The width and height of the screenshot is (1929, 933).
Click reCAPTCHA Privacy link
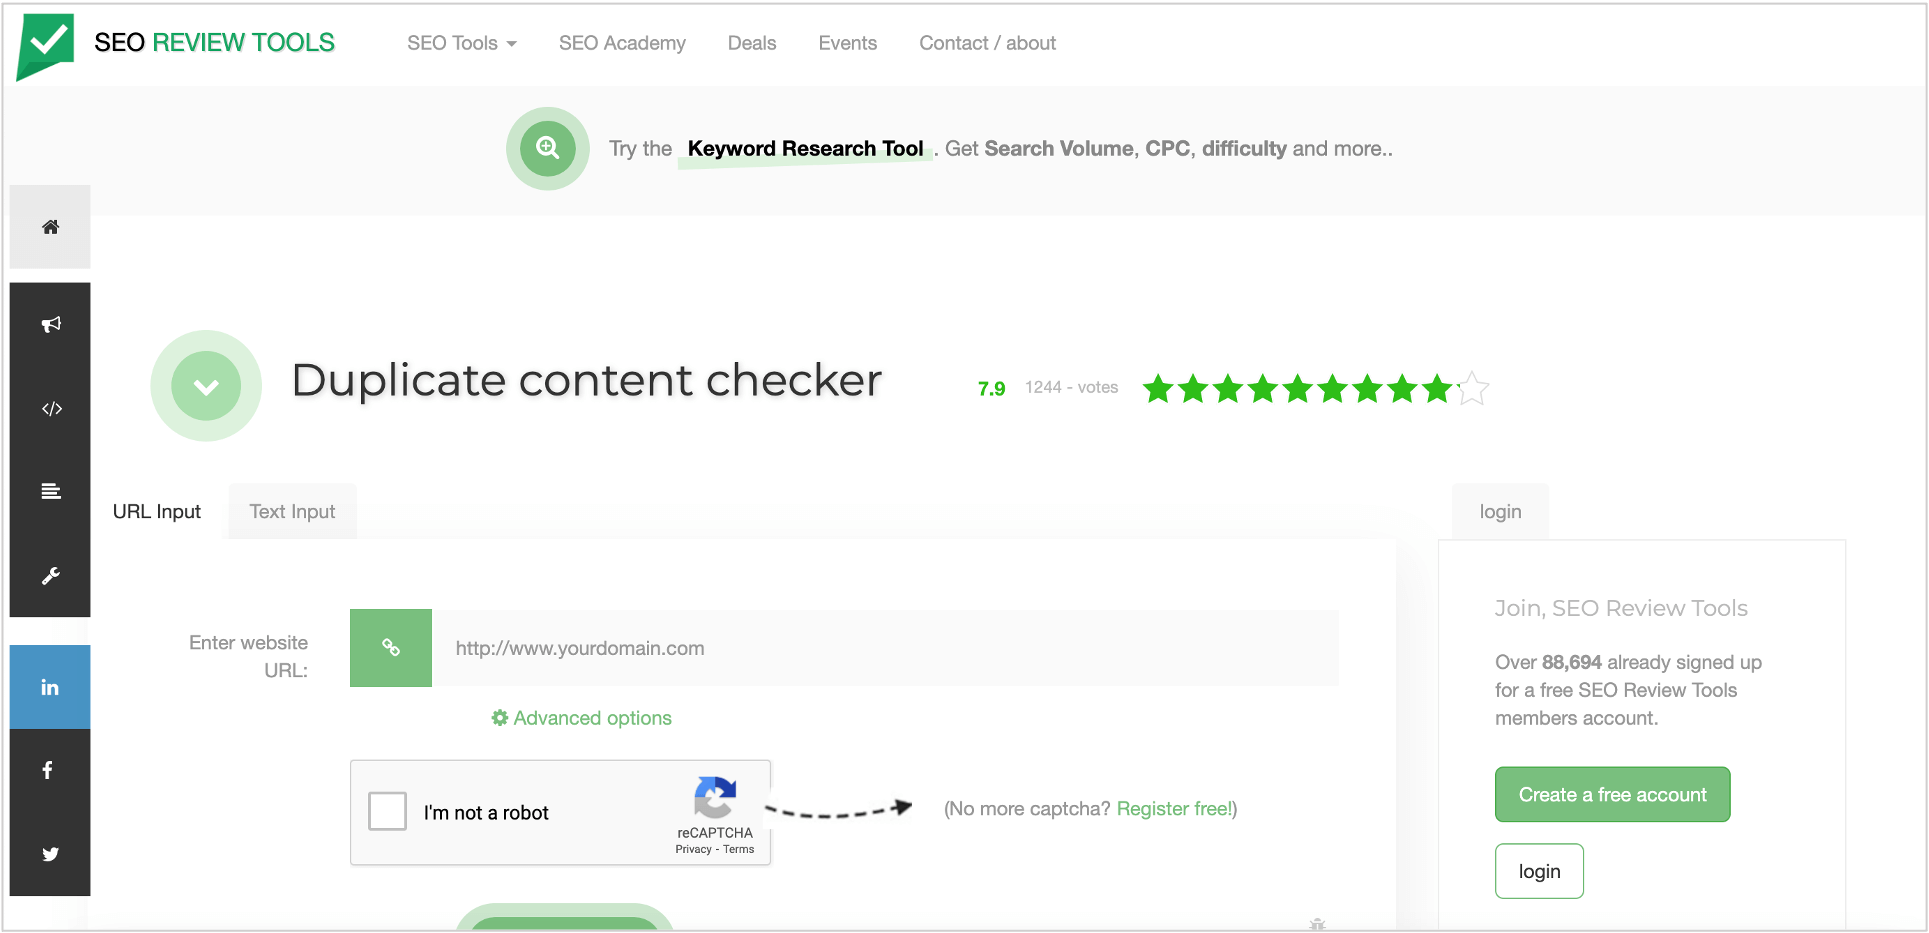[x=693, y=849]
